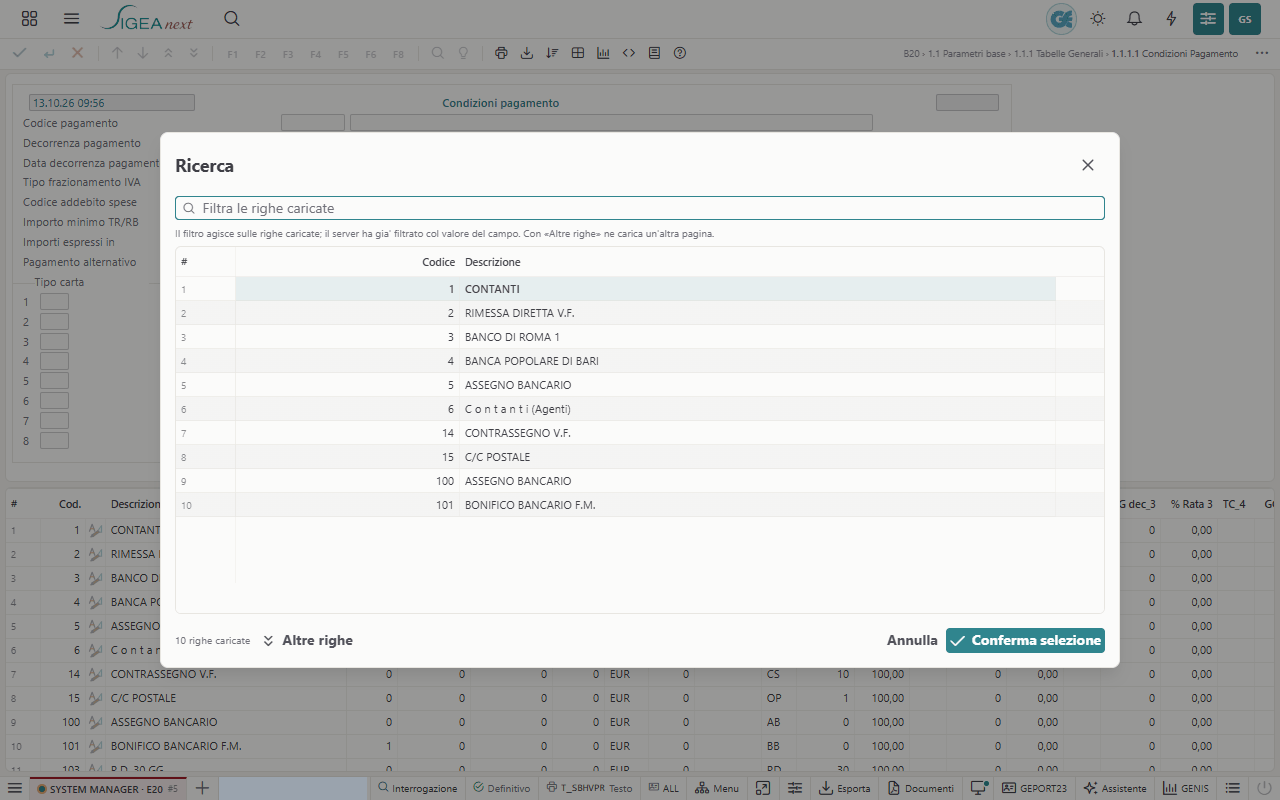1280x800 pixels.
Task: Click the GE round logo icon
Action: pyautogui.click(x=1061, y=19)
